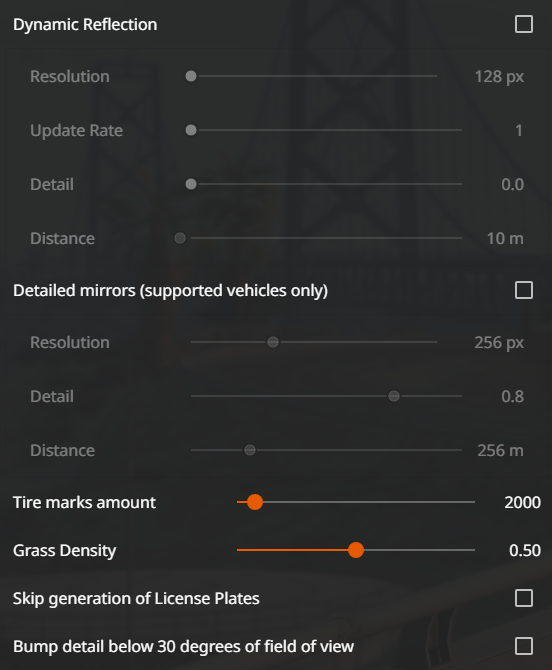Screen dimensions: 552x670
Task: Click the Dynamic Reflection Detail slider knob
Action: tap(191, 184)
